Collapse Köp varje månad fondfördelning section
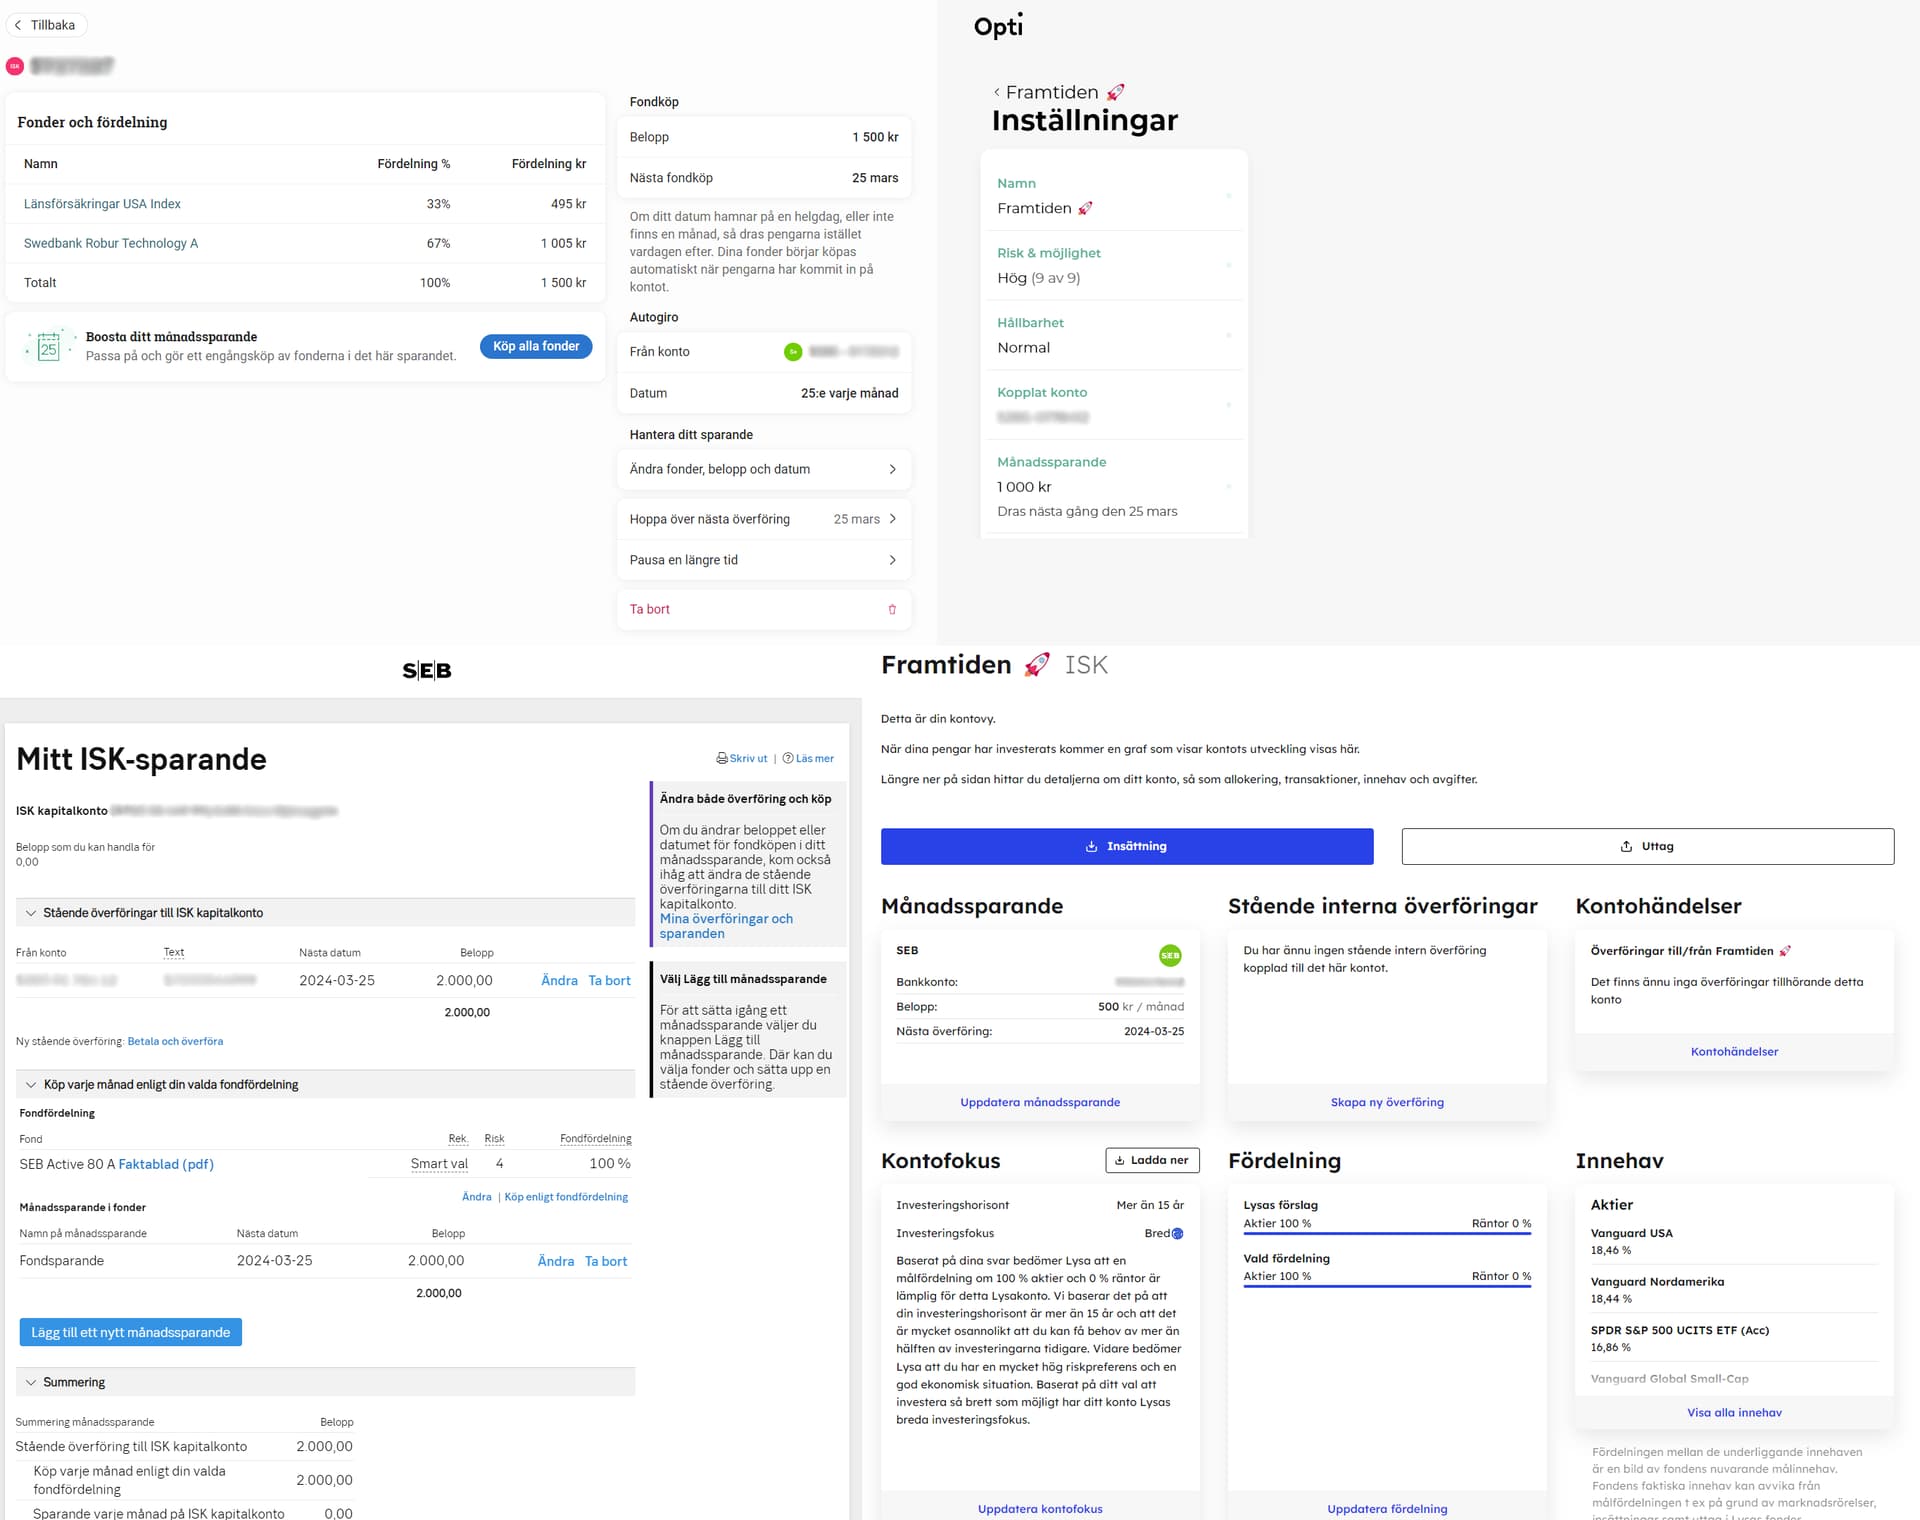 31,1085
